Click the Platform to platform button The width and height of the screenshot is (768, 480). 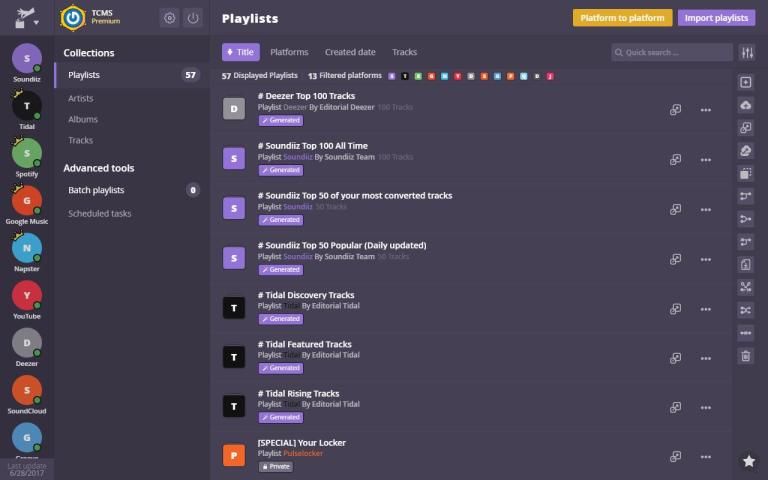[622, 18]
